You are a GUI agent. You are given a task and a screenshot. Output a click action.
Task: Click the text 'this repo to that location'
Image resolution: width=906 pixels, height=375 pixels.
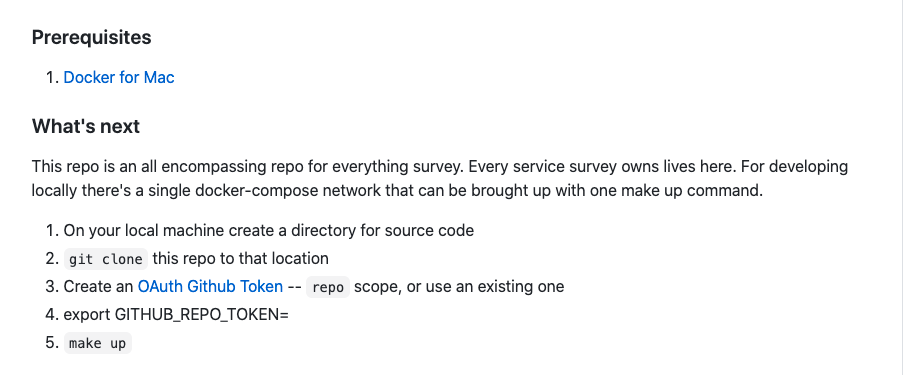coord(240,258)
